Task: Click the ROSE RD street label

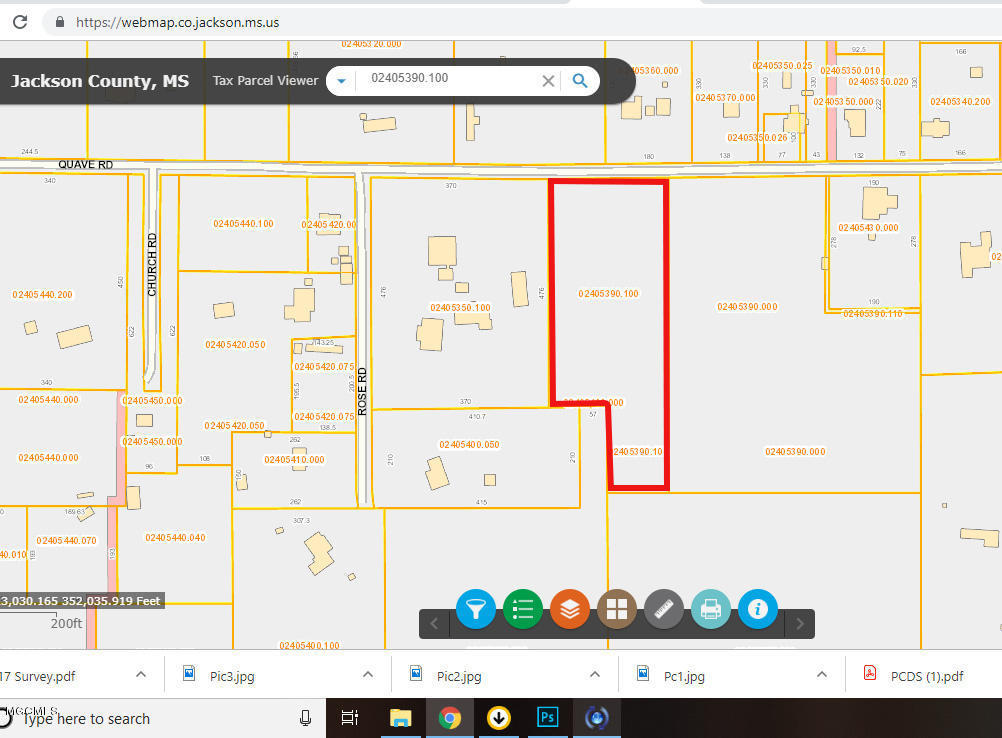Action: [x=362, y=392]
